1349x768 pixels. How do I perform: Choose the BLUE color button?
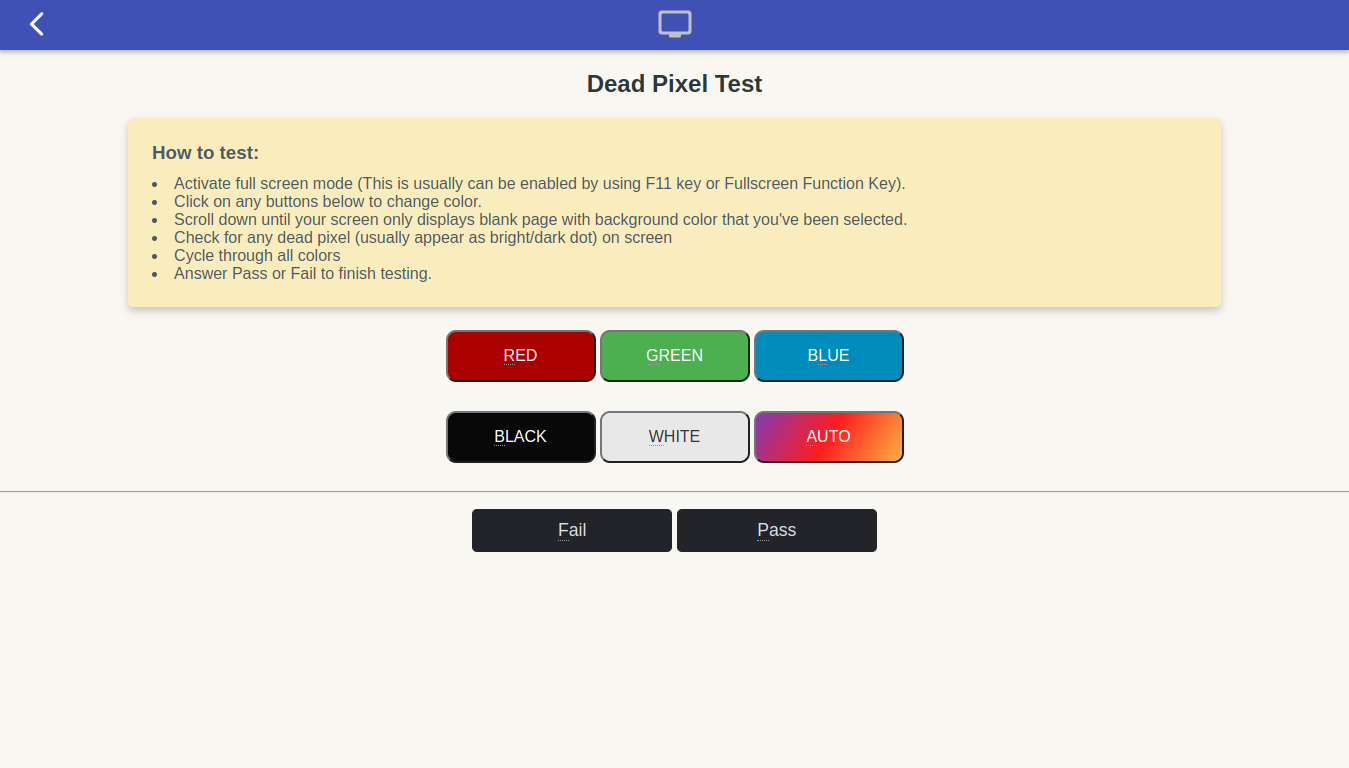[829, 356]
